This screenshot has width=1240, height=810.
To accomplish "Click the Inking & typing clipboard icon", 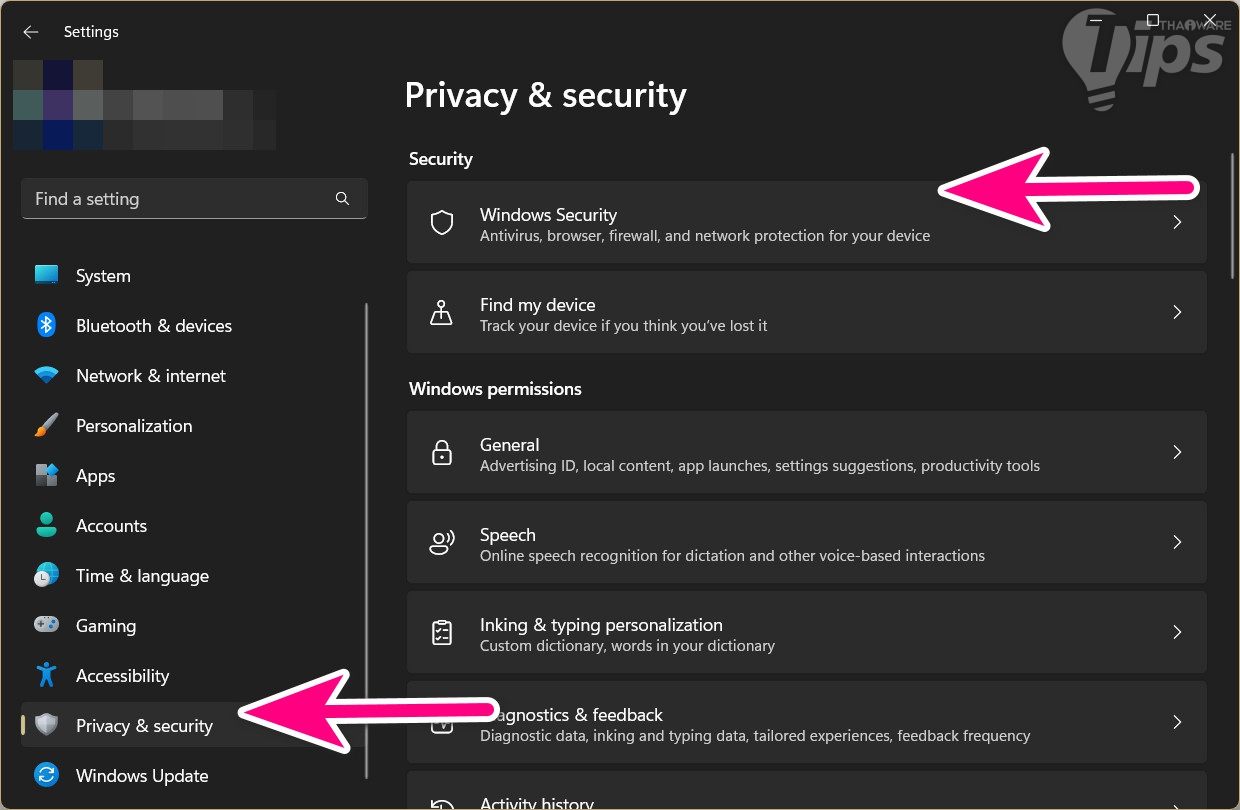I will 441,632.
